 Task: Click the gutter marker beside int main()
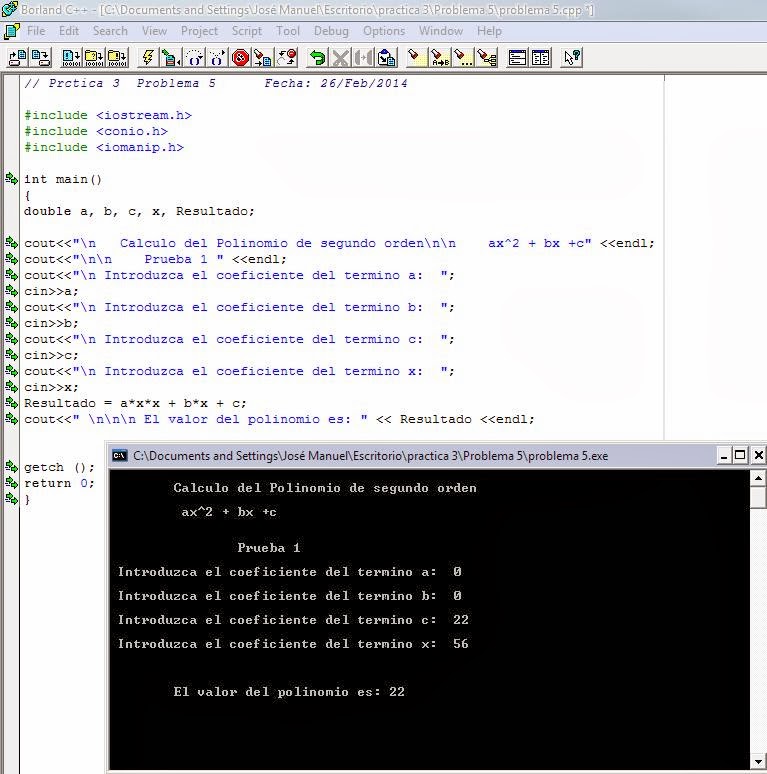coord(11,178)
